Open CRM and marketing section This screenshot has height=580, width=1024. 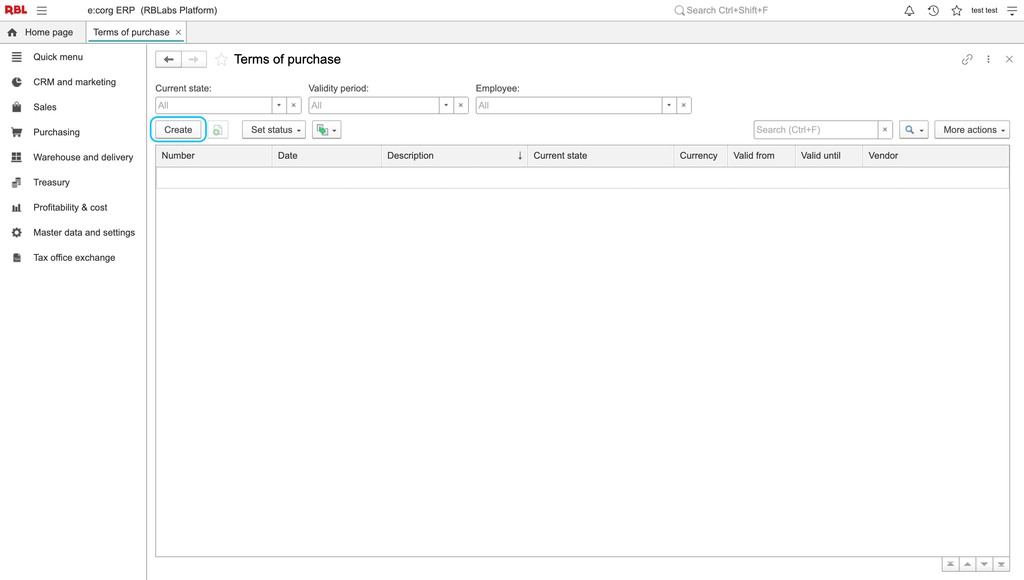click(x=74, y=82)
